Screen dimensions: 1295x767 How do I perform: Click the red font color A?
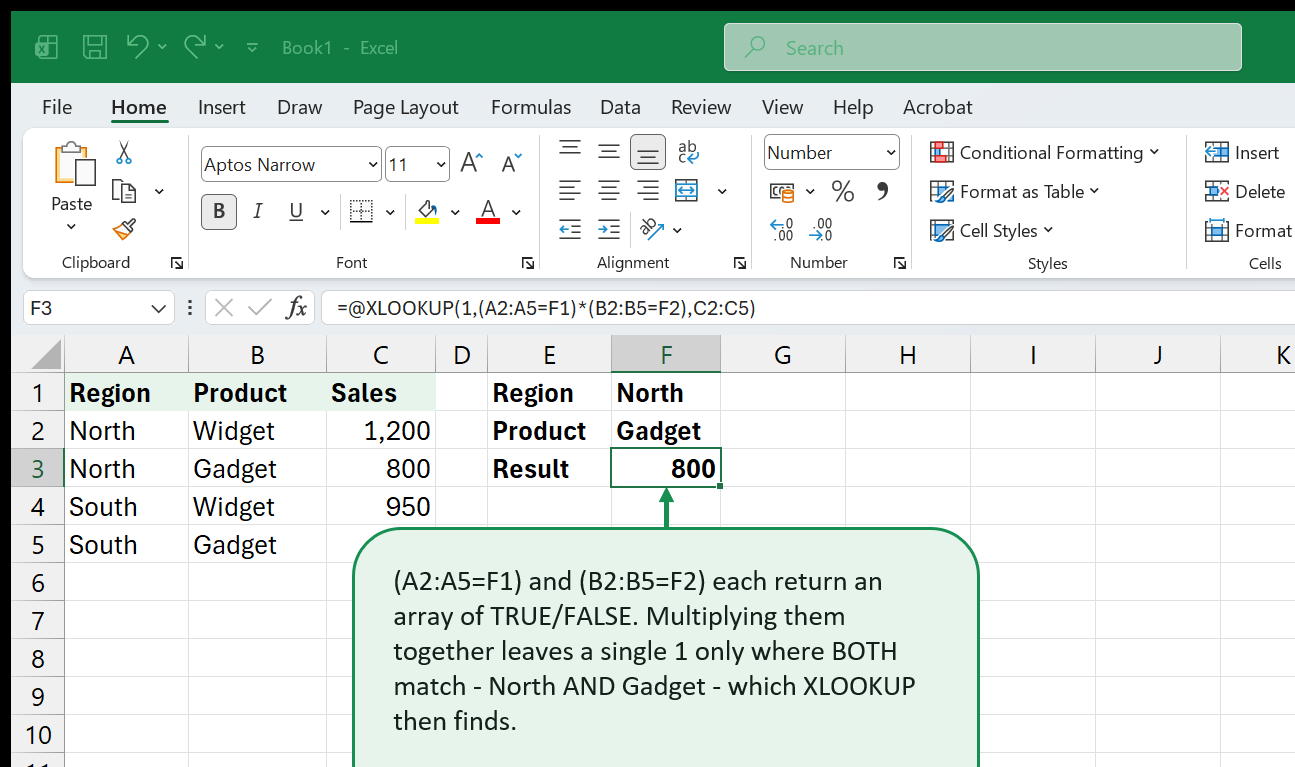click(x=488, y=211)
